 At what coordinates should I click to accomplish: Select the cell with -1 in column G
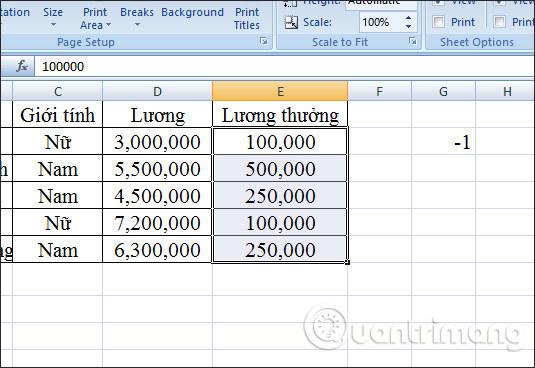pyautogui.click(x=443, y=142)
